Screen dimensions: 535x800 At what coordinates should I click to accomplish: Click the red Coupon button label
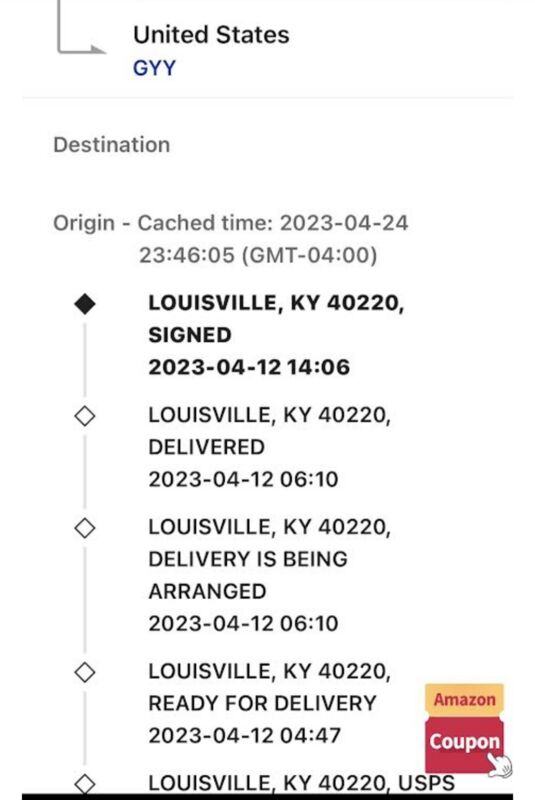[464, 741]
